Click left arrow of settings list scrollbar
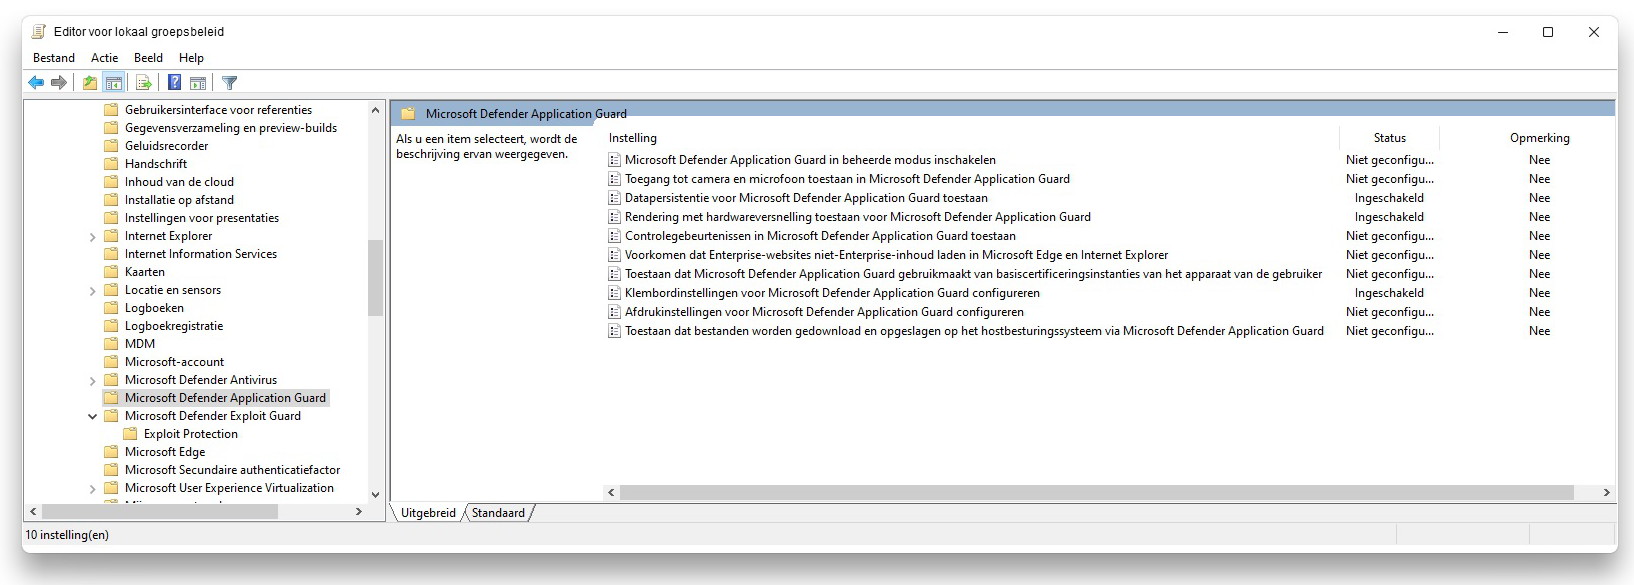 (611, 492)
